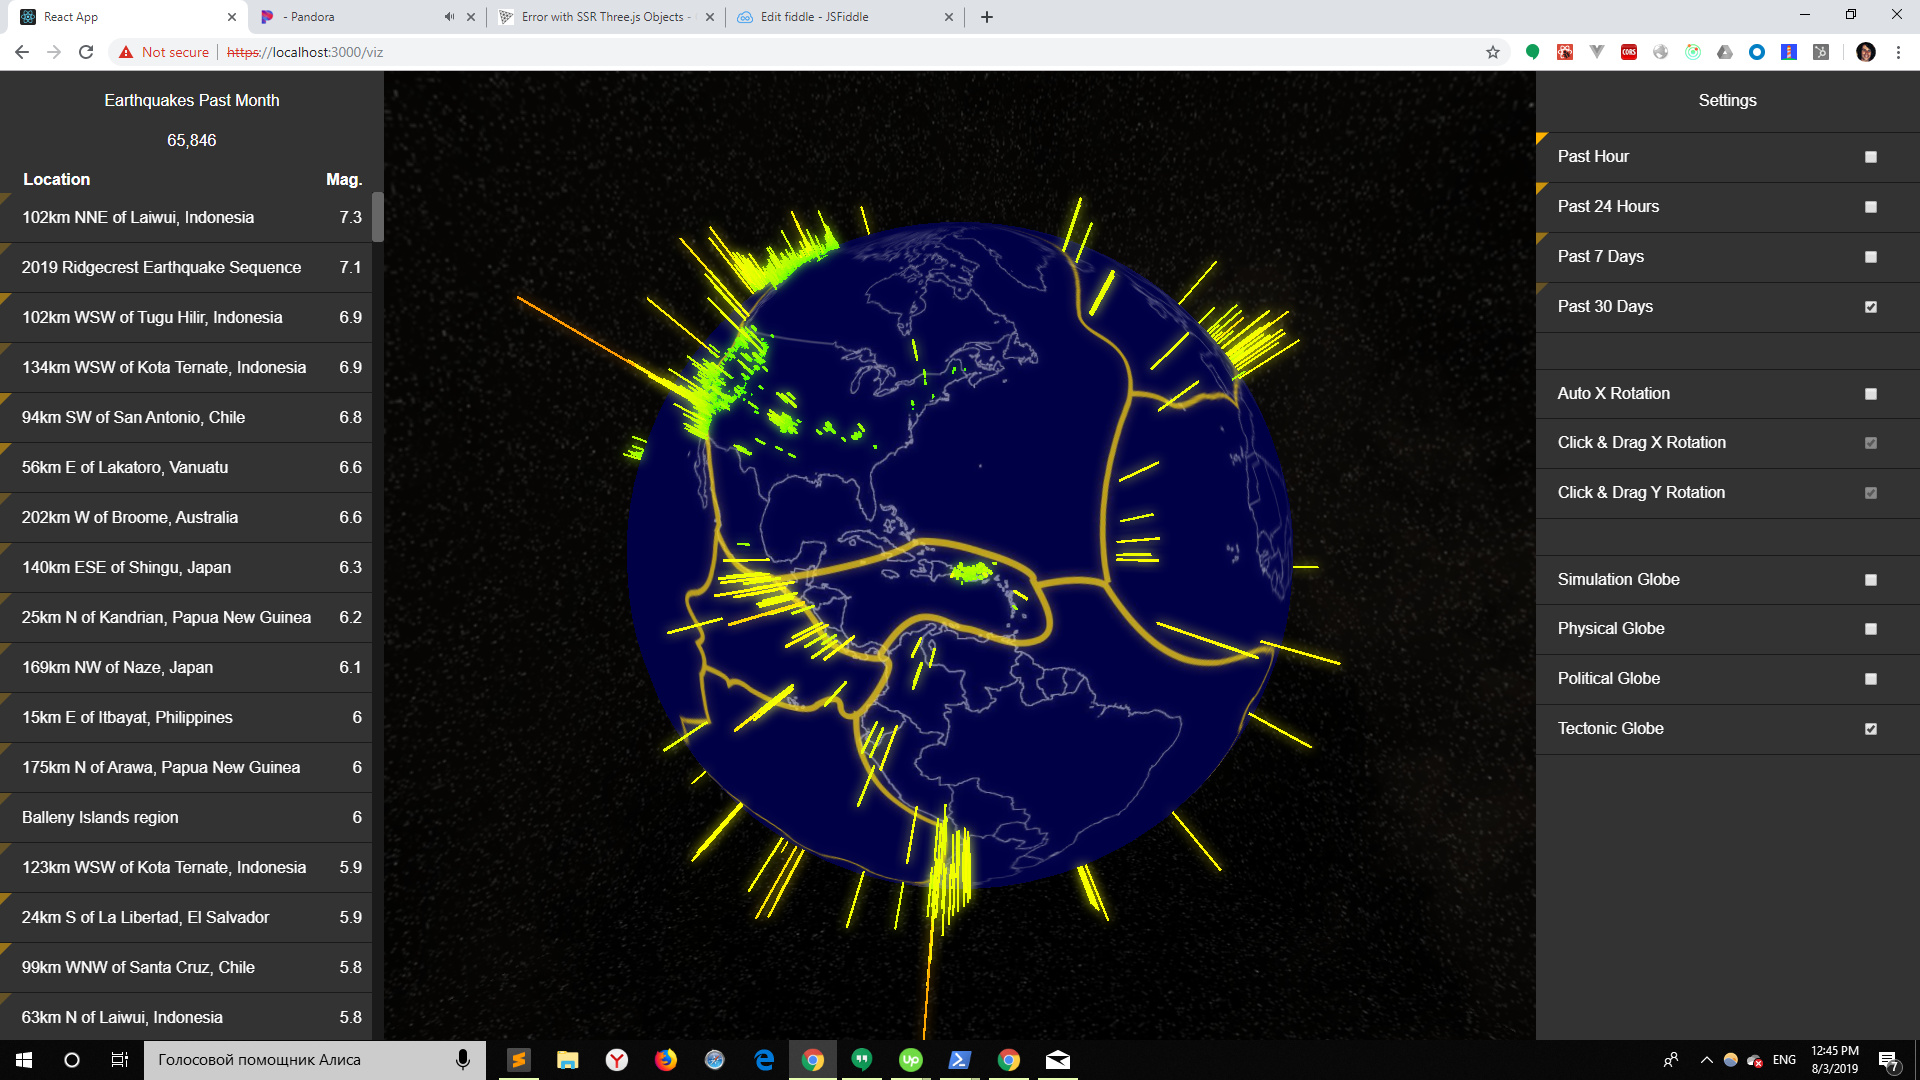
Task: Click the Vue devtools extension icon
Action: [1597, 52]
